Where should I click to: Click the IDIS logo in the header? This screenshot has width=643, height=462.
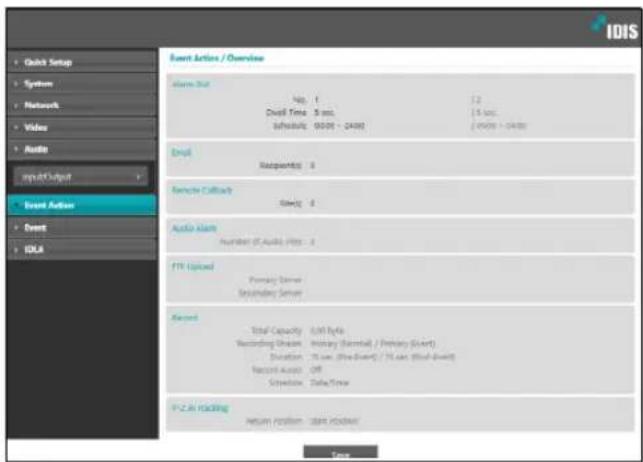click(615, 28)
